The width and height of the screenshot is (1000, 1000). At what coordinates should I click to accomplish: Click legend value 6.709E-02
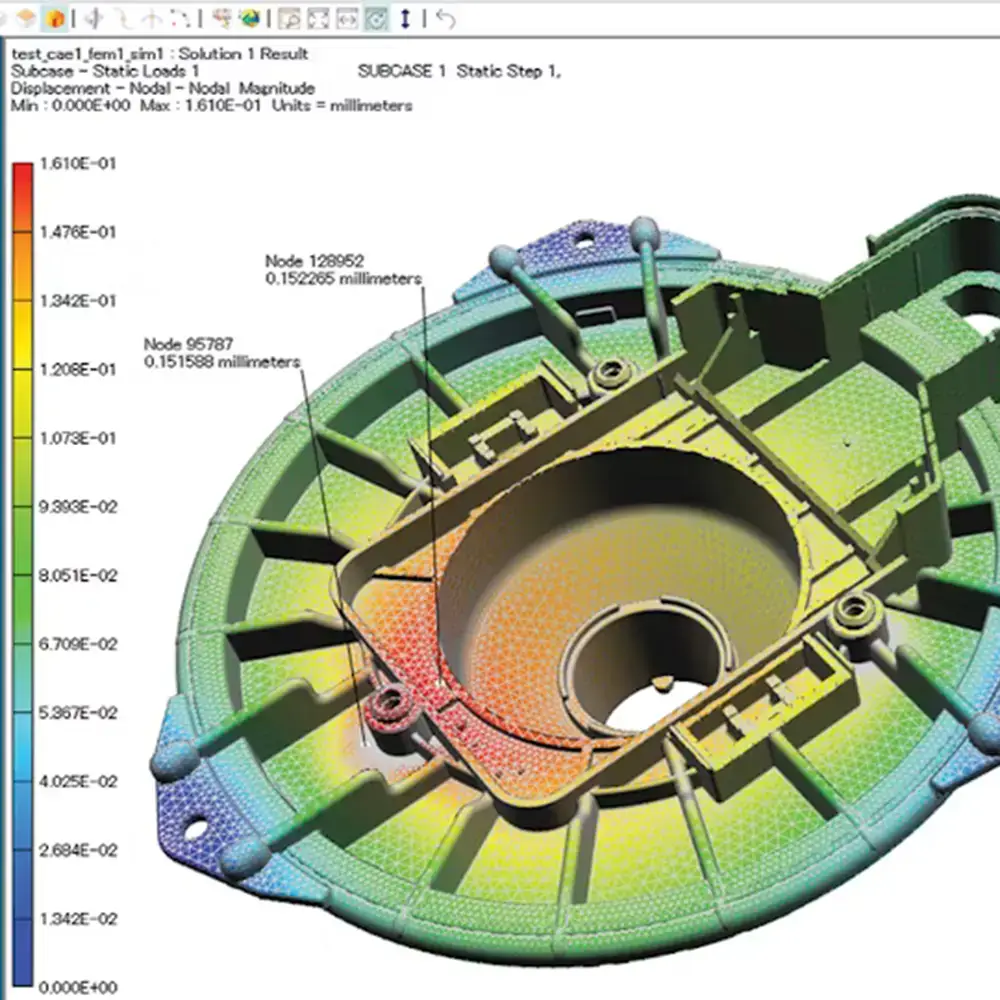[x=78, y=644]
